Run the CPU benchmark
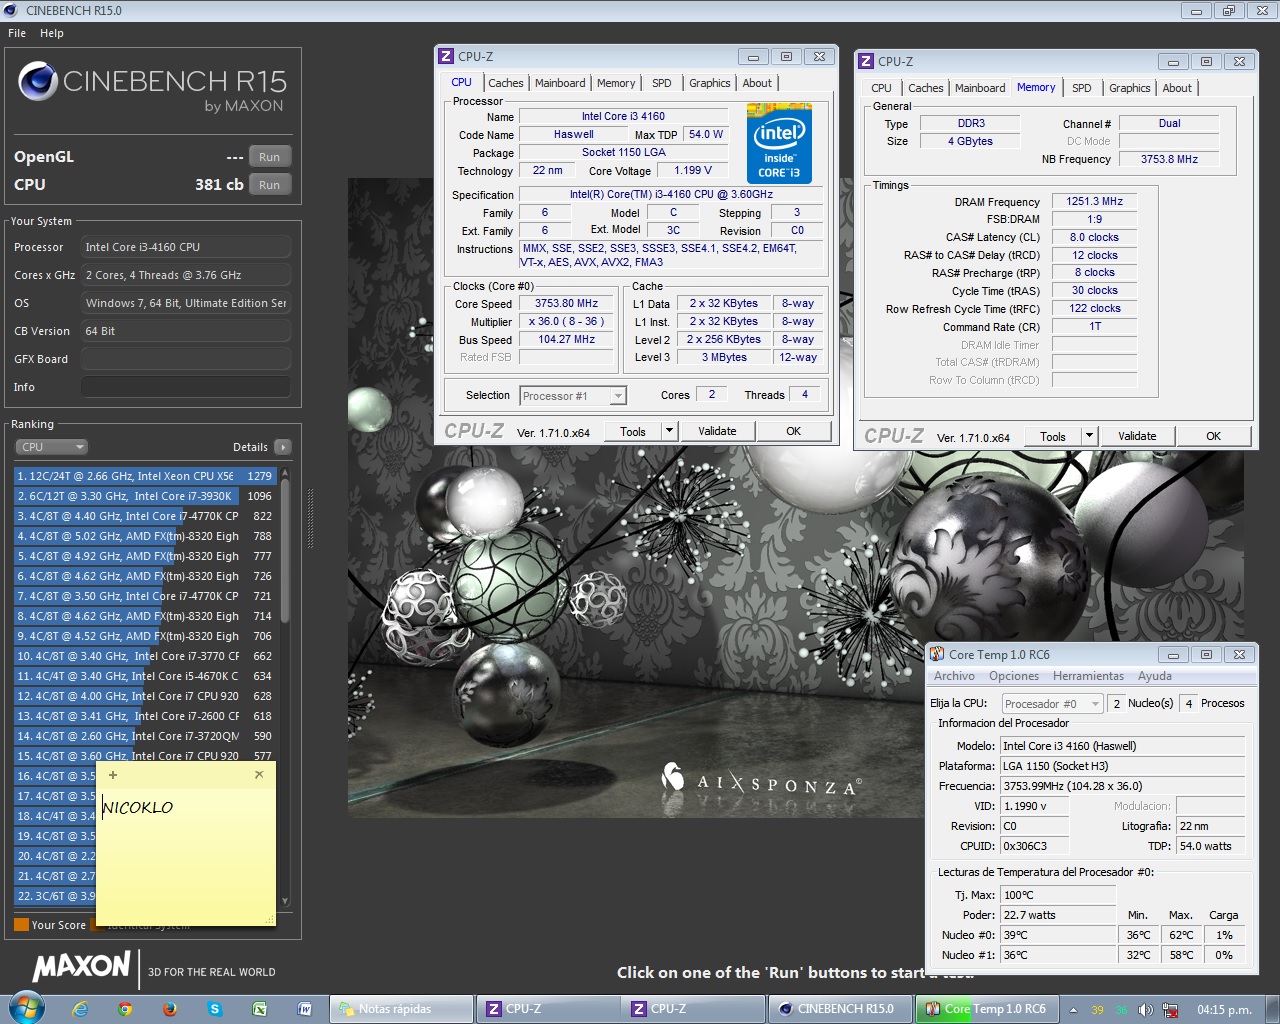Viewport: 1280px width, 1024px height. pyautogui.click(x=269, y=185)
